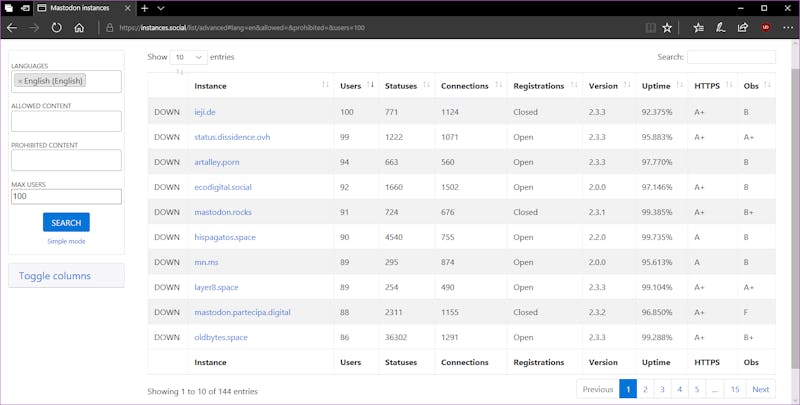Click the table Search input field
Screen dimensions: 800x405
731,58
